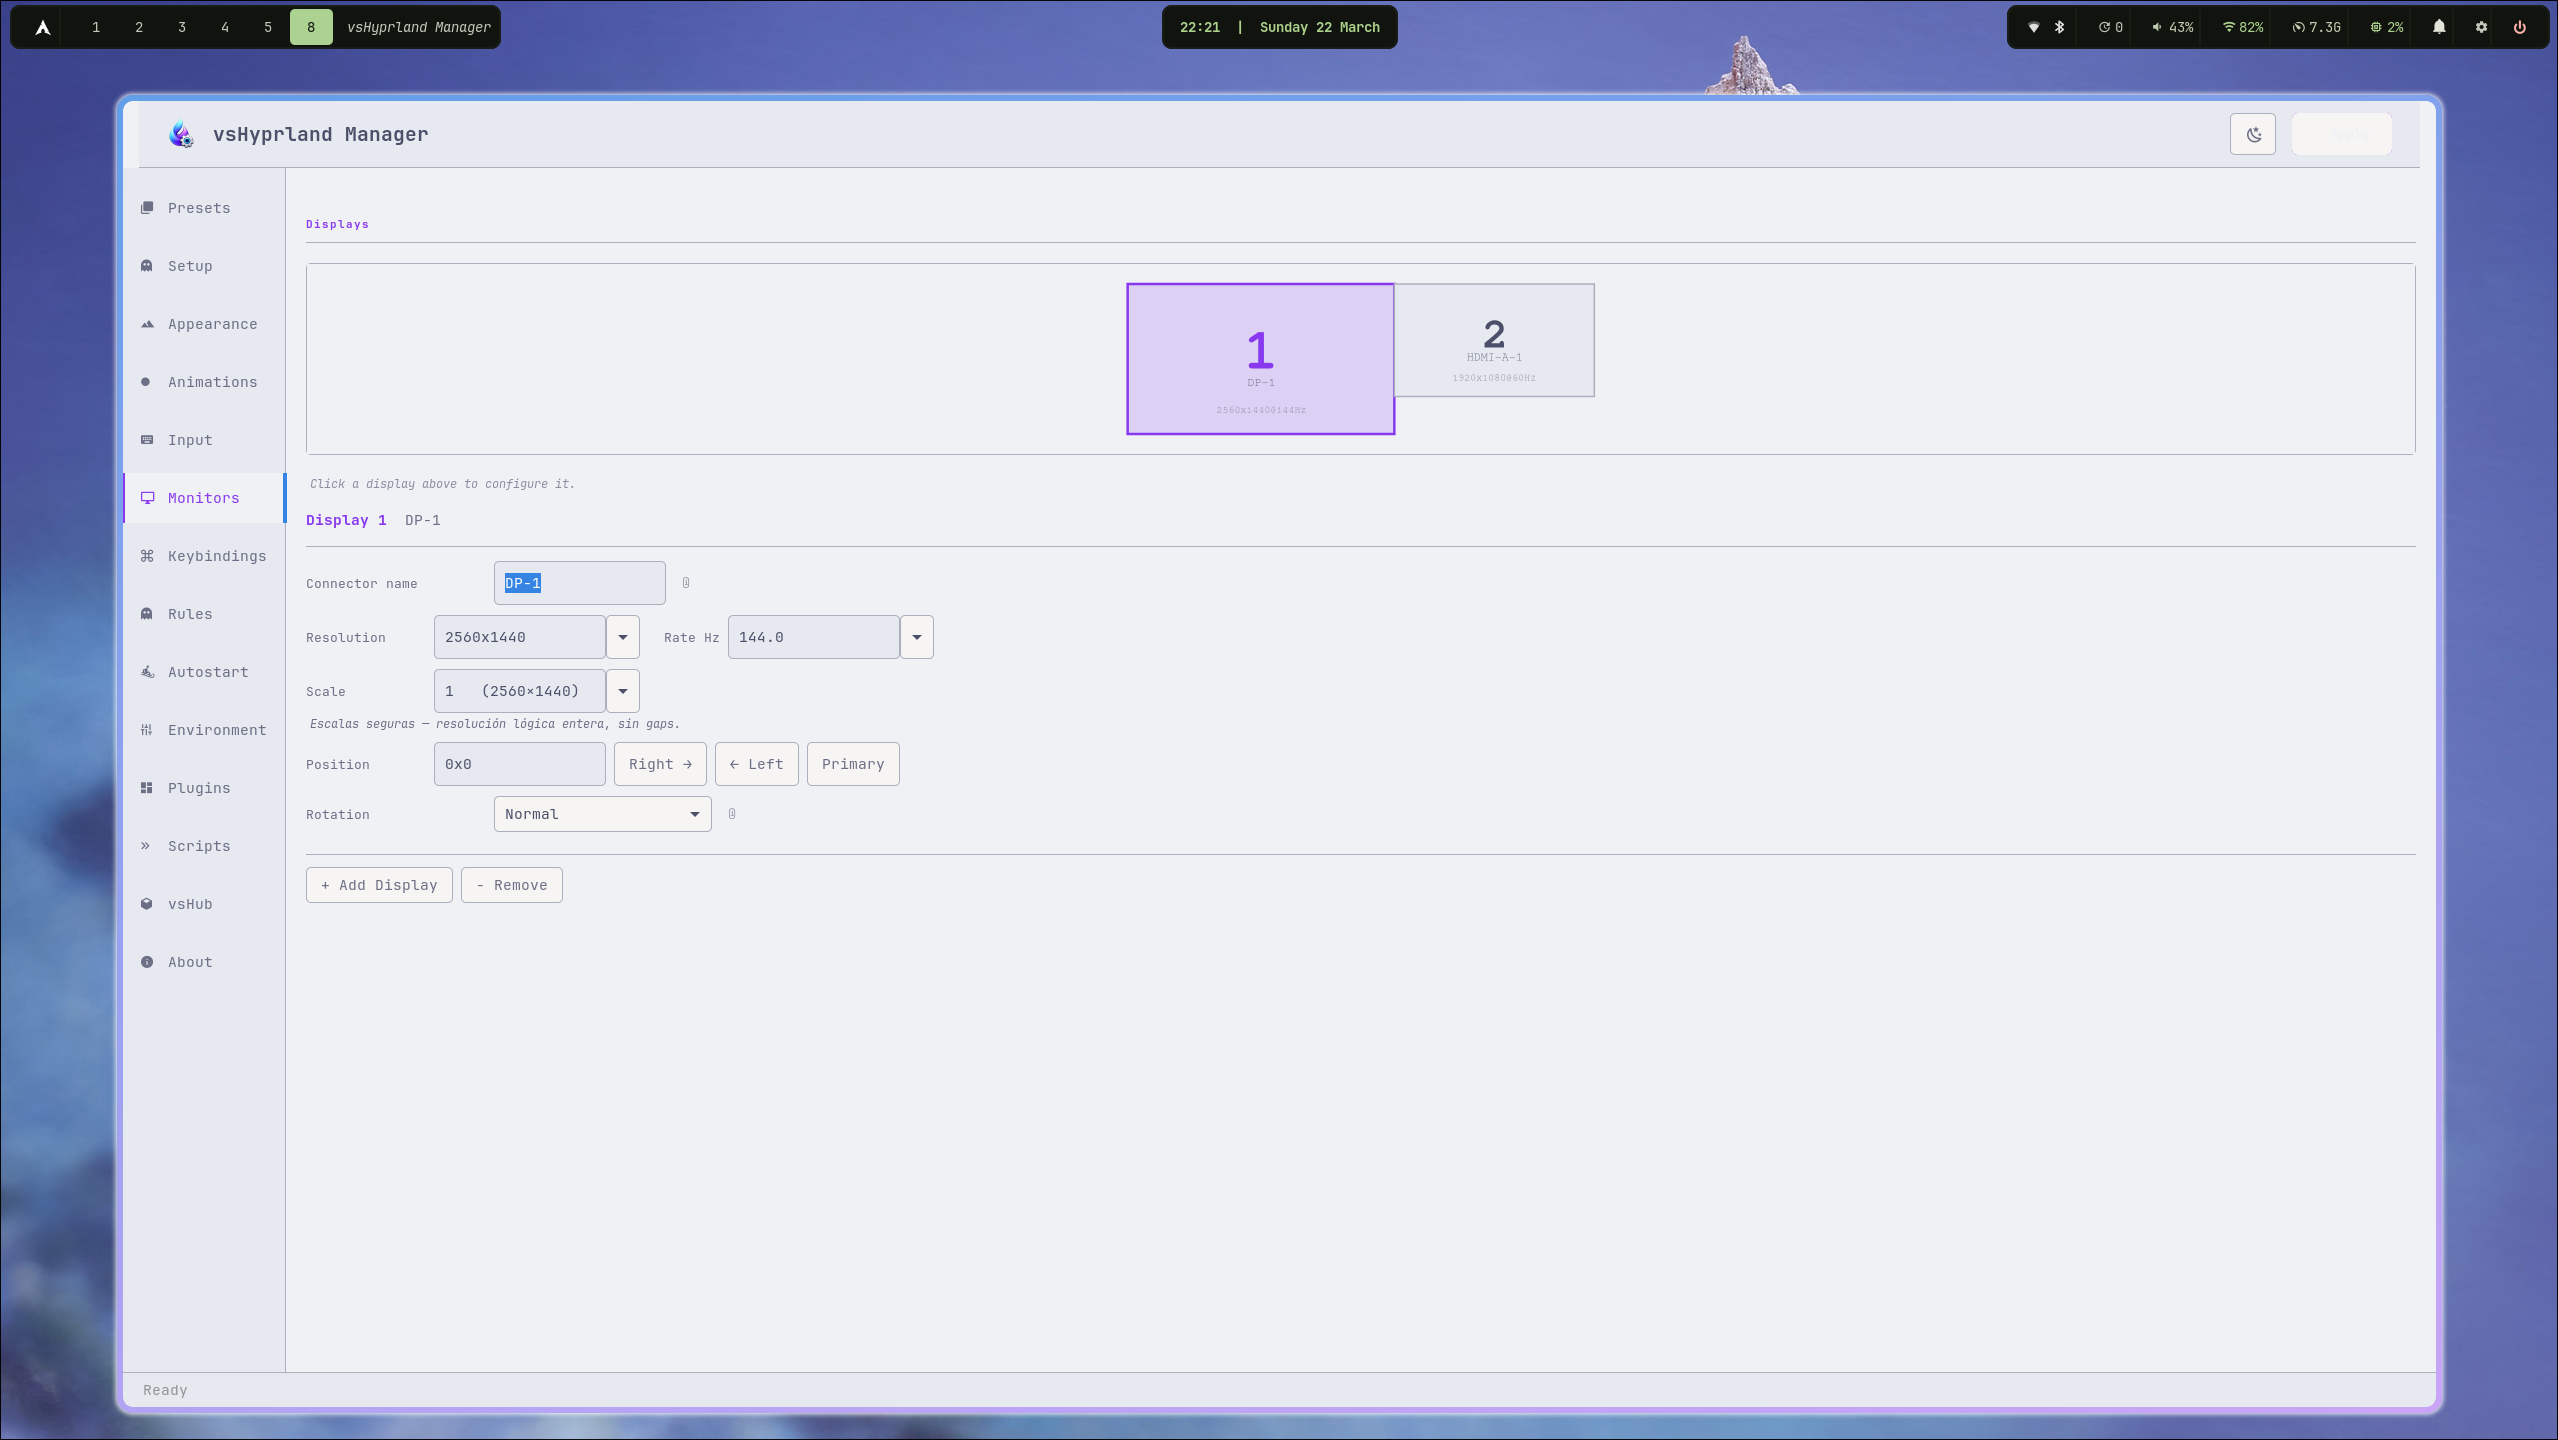Image resolution: width=2558 pixels, height=1440 pixels.
Task: Click the info icon beside Rotation
Action: click(732, 814)
